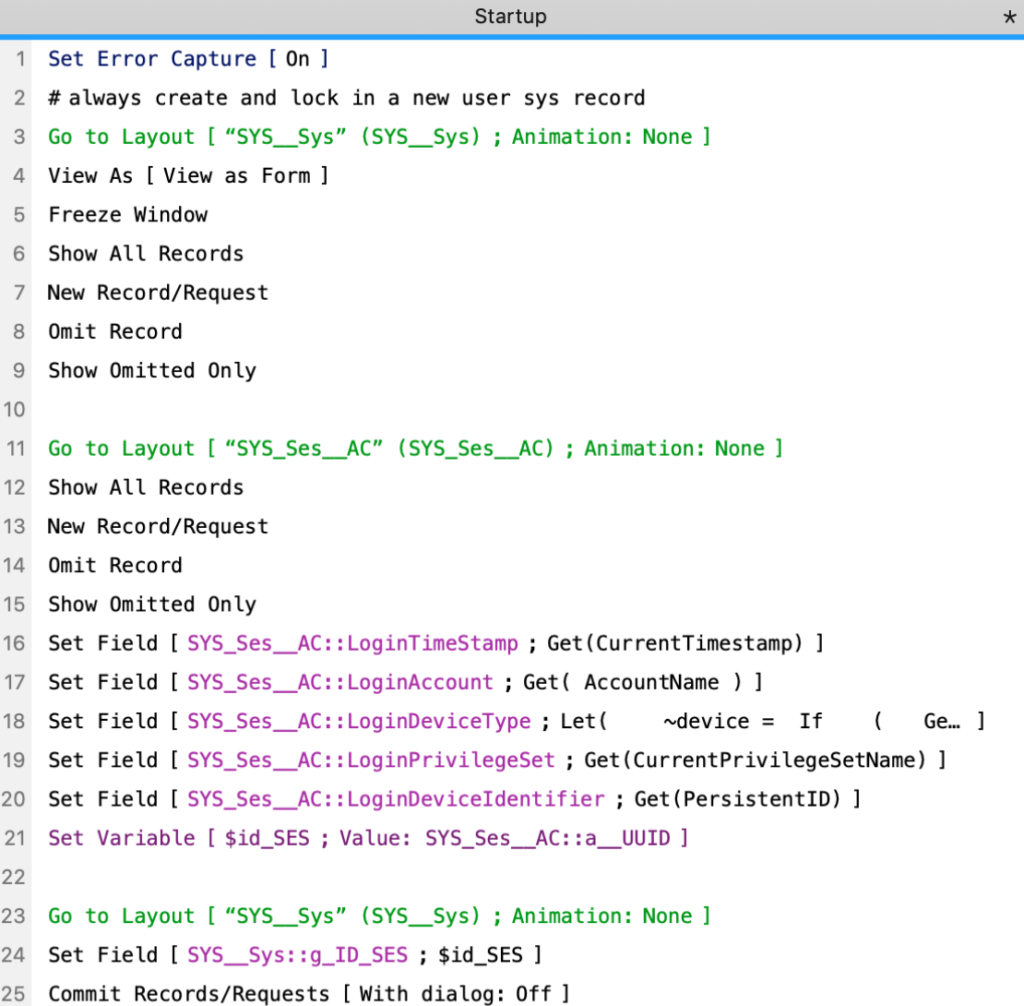The image size is (1024, 1006).
Task: Click line number 21 in the gutter
Action: 14,838
